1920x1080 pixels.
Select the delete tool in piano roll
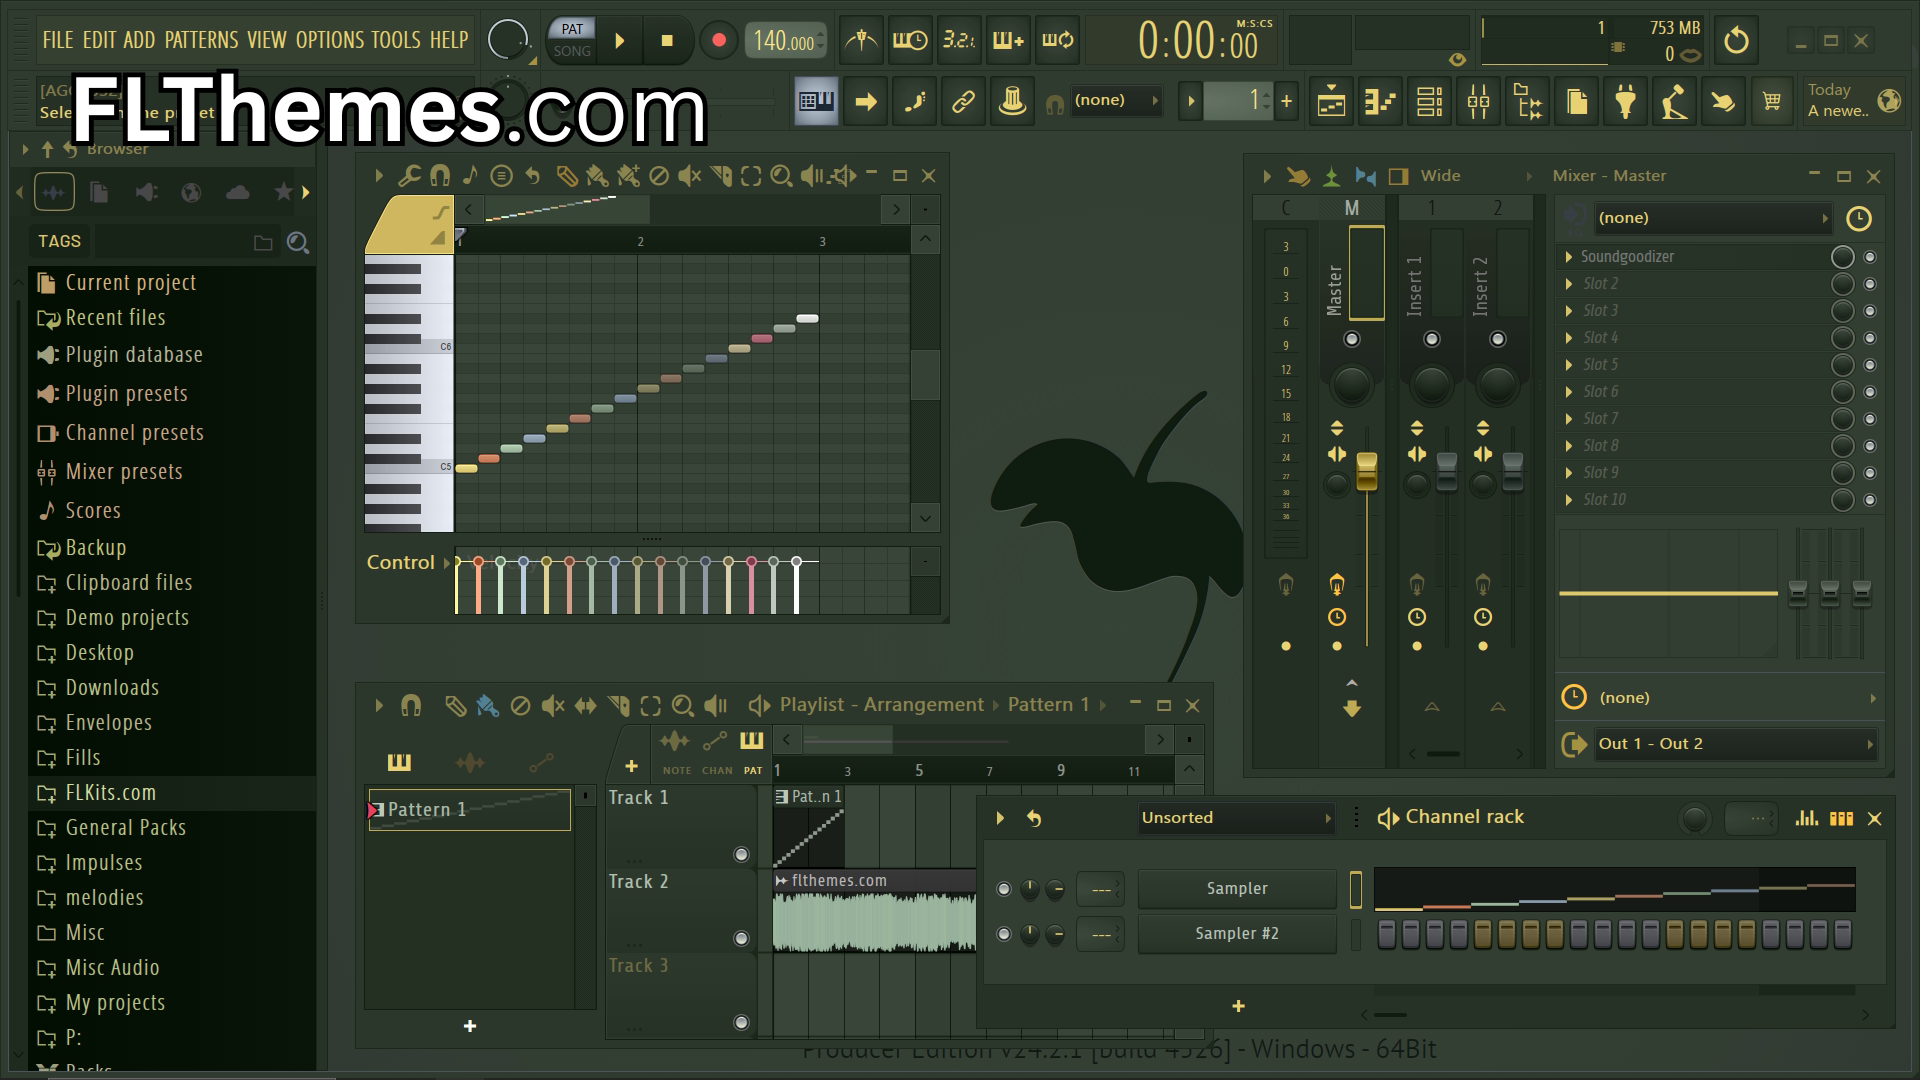[x=658, y=176]
